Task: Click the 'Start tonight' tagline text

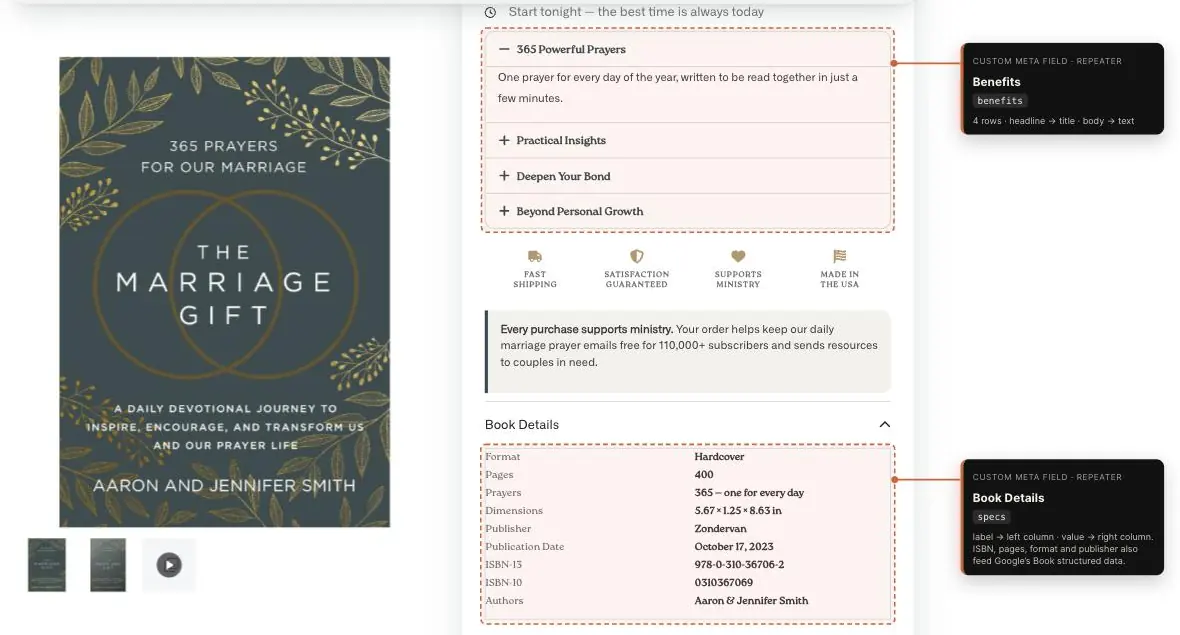Action: tap(636, 12)
